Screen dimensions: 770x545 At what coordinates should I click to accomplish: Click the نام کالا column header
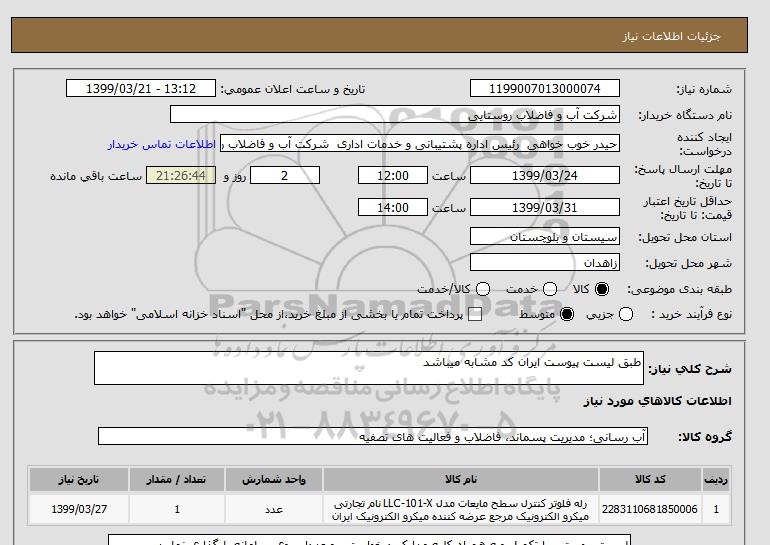(461, 480)
